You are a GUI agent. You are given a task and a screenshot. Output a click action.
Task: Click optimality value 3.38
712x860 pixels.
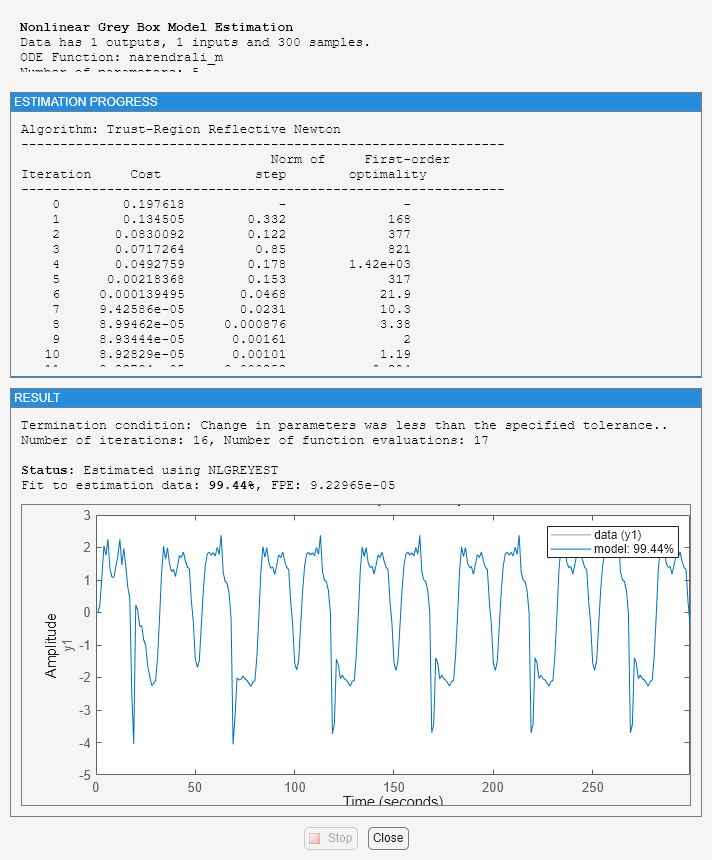395,324
